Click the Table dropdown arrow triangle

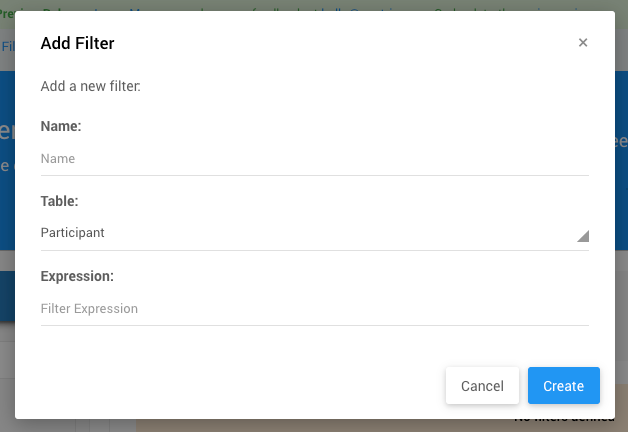click(583, 236)
